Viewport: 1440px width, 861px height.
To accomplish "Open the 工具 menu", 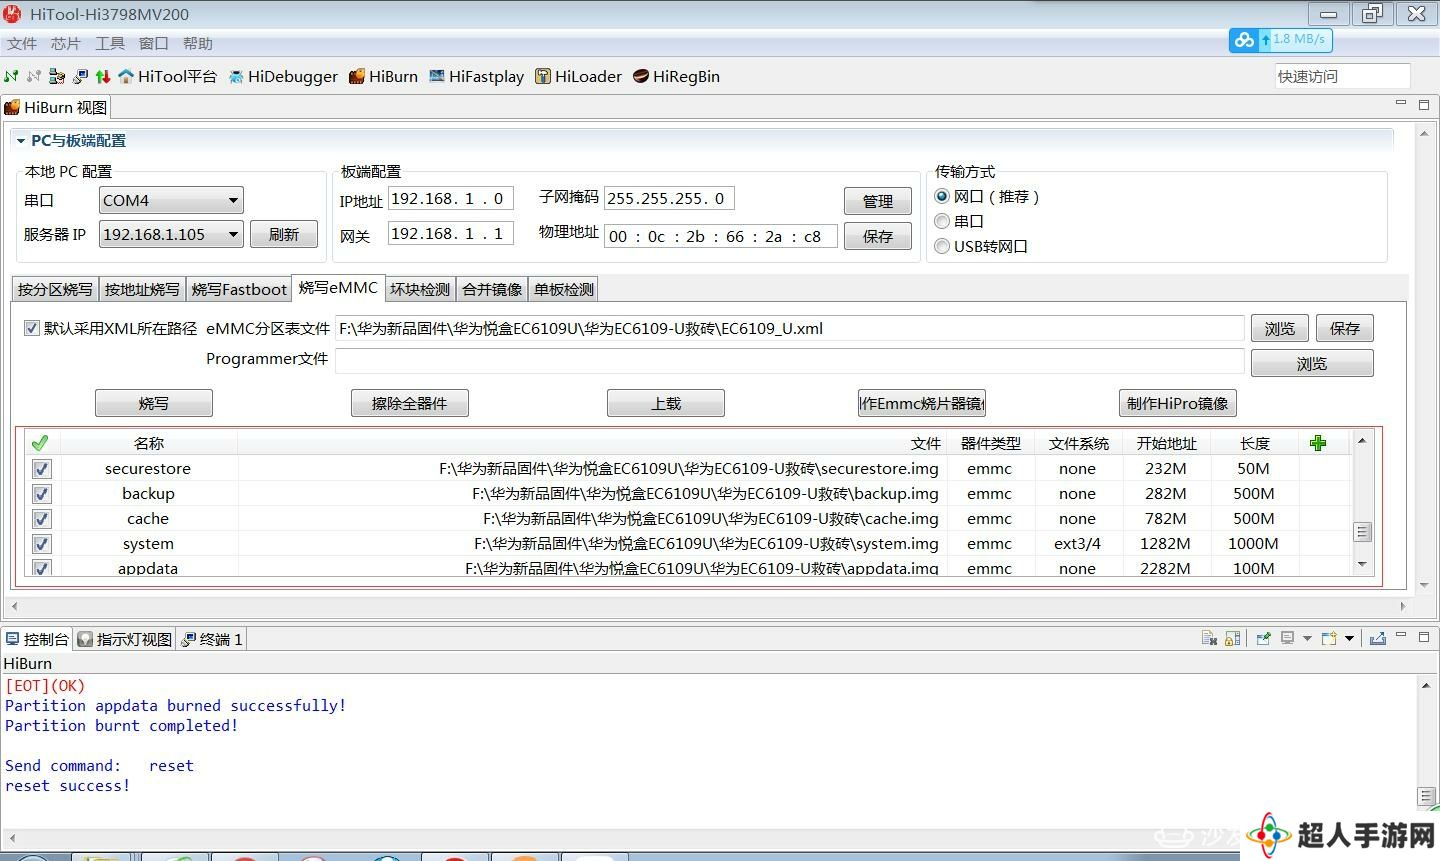I will click(110, 44).
